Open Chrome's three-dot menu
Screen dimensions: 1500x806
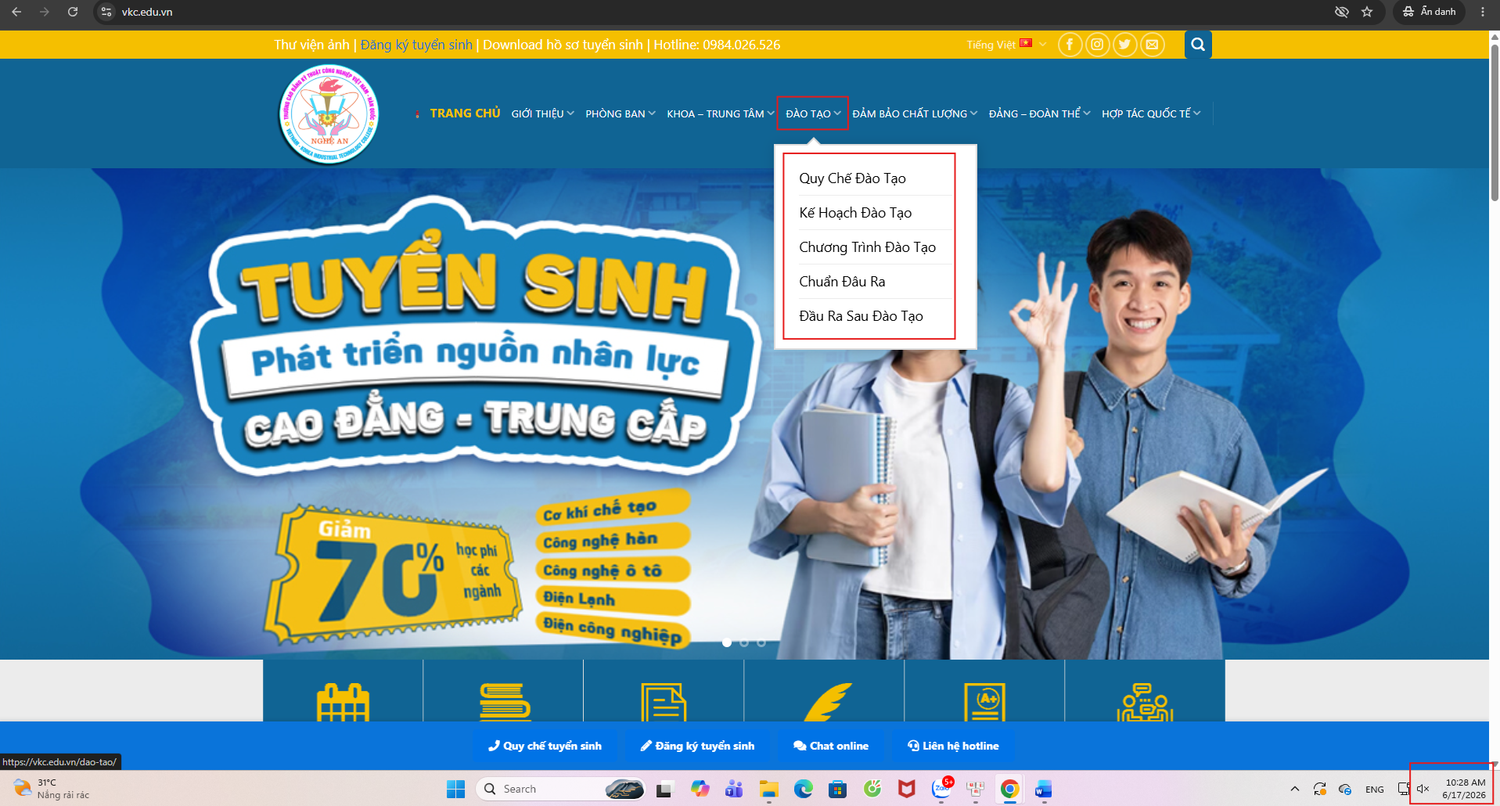pyautogui.click(x=1482, y=12)
